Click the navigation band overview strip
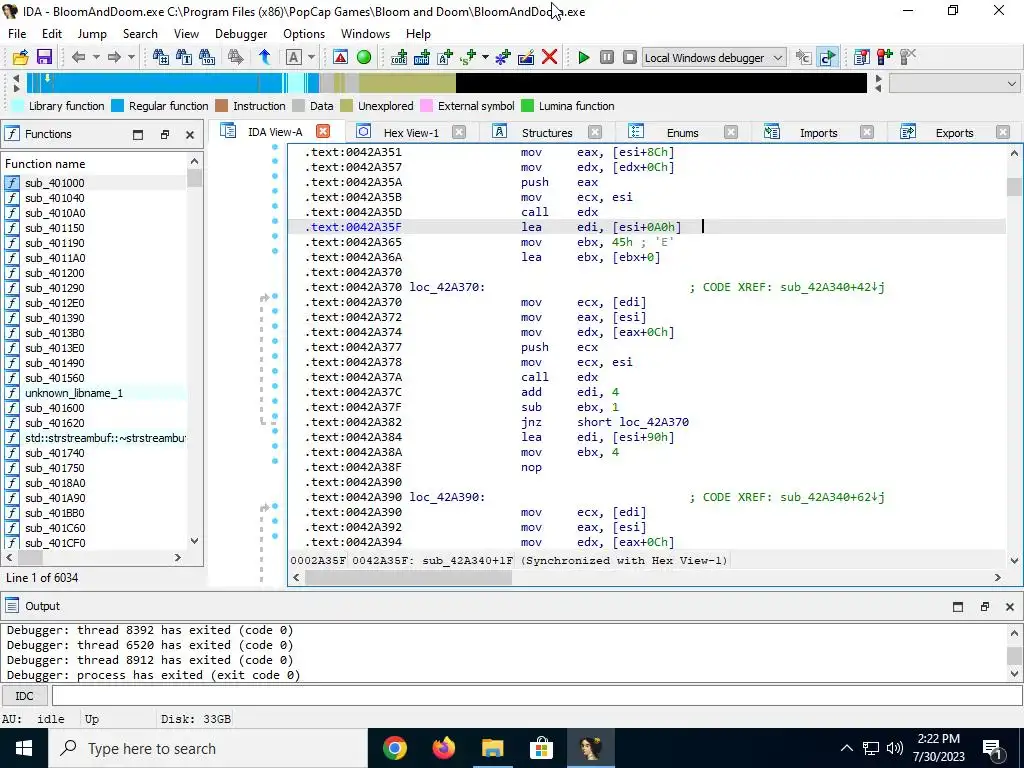The height and width of the screenshot is (768, 1024). click(445, 83)
